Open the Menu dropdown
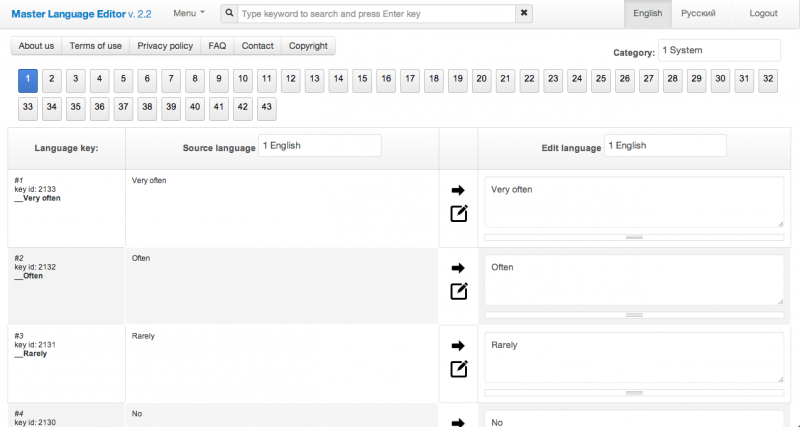The width and height of the screenshot is (800, 427). [x=189, y=13]
